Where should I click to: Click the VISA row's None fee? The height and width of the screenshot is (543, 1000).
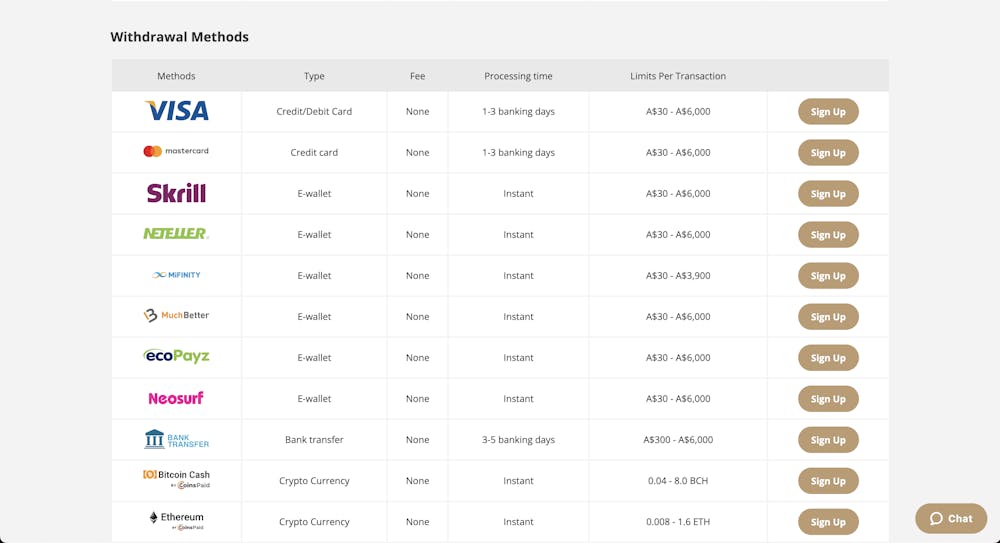[417, 111]
